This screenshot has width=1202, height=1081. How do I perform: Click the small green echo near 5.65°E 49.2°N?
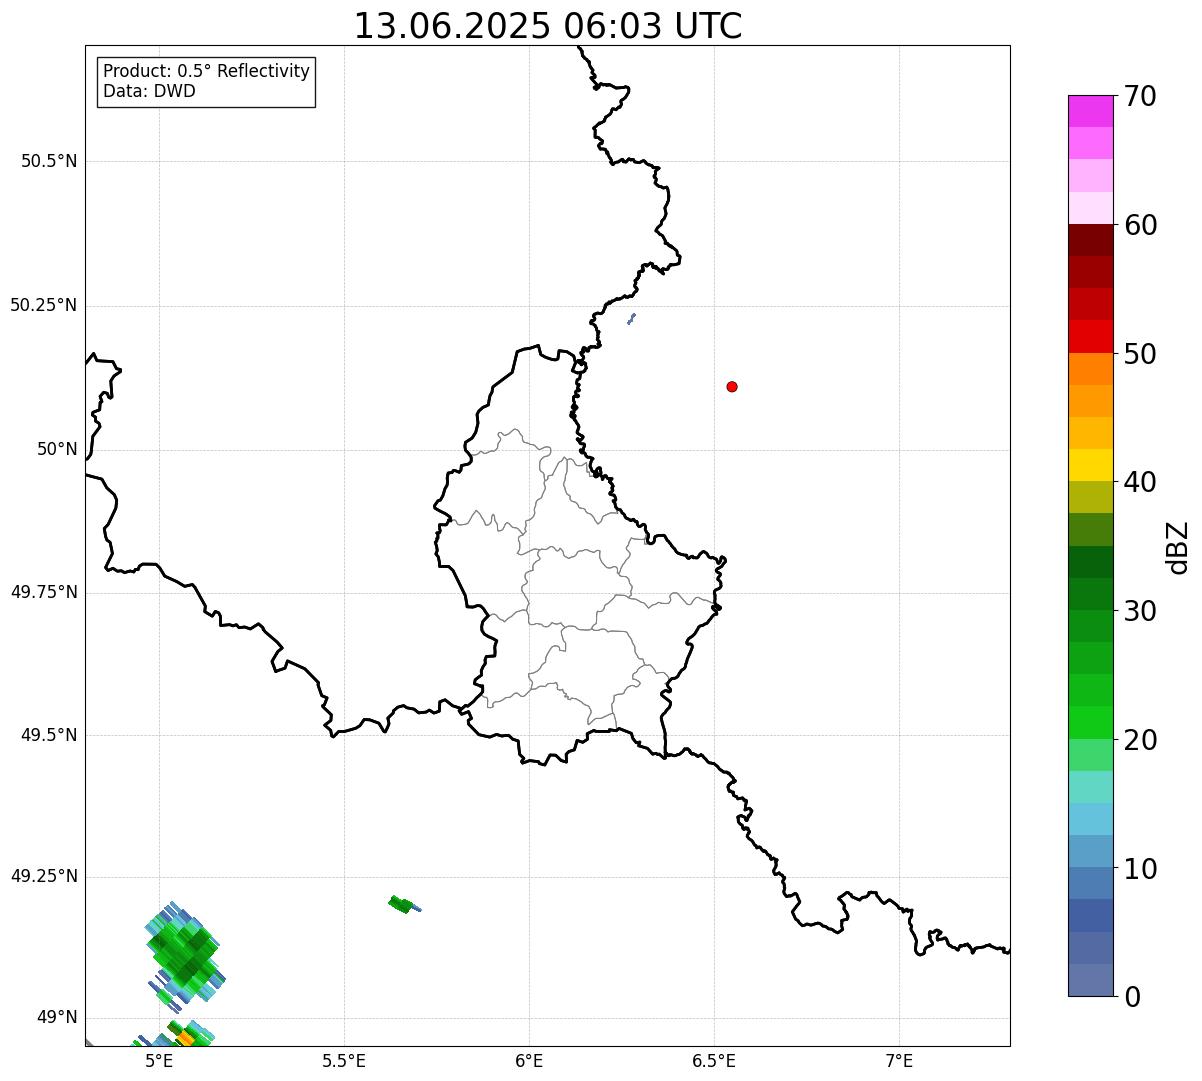(x=402, y=905)
